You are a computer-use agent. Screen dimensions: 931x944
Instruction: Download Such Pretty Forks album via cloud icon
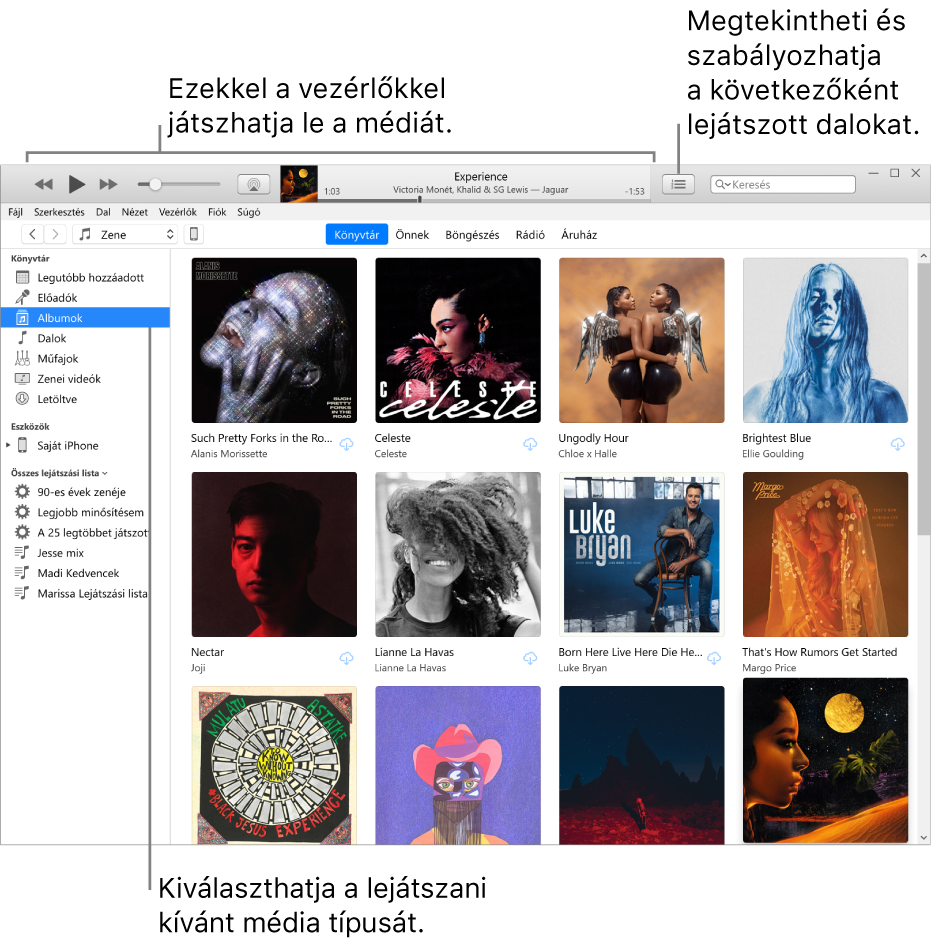[x=346, y=444]
